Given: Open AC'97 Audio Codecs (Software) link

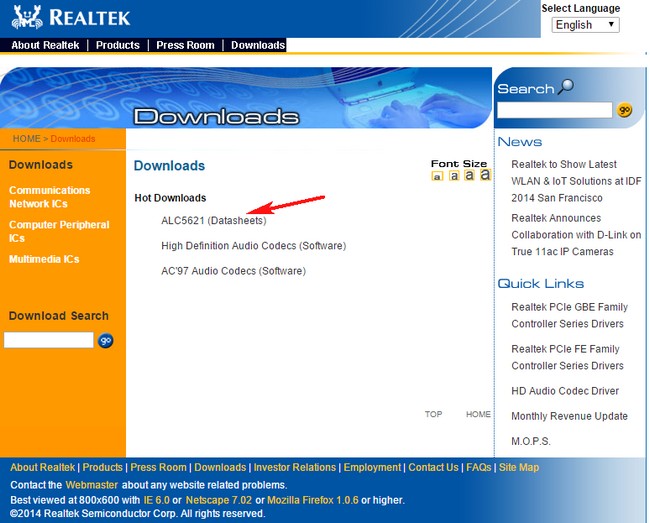Looking at the screenshot, I should tap(233, 271).
